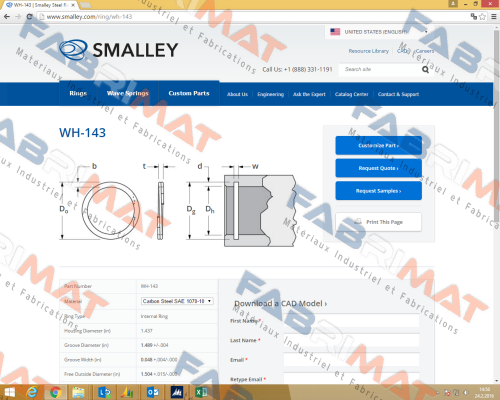The image size is (500, 400).
Task: Click the Free Outside Diameter (in) label
Action: [x=92, y=374]
